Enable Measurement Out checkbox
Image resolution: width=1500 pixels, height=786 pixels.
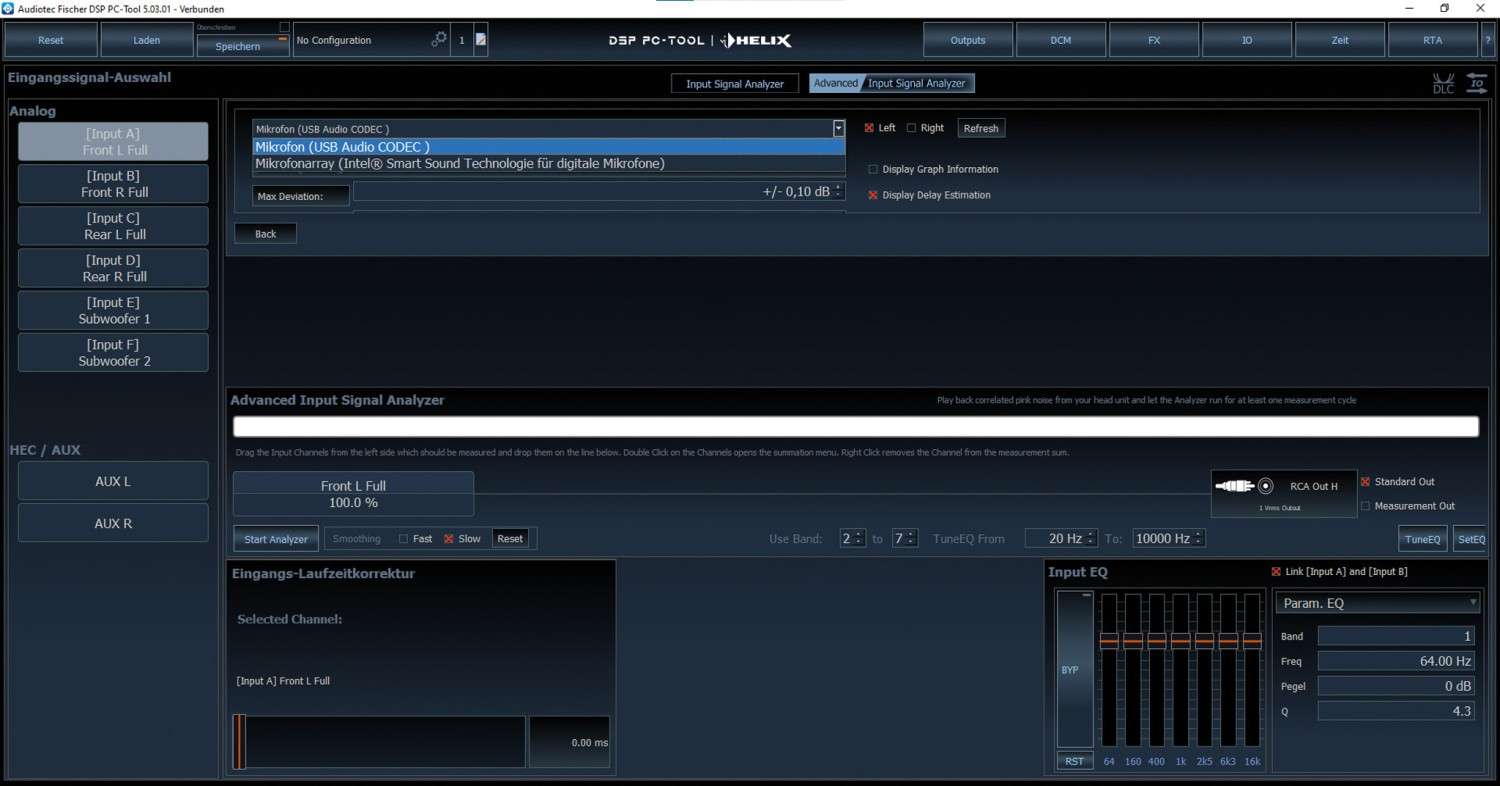[x=1365, y=506]
